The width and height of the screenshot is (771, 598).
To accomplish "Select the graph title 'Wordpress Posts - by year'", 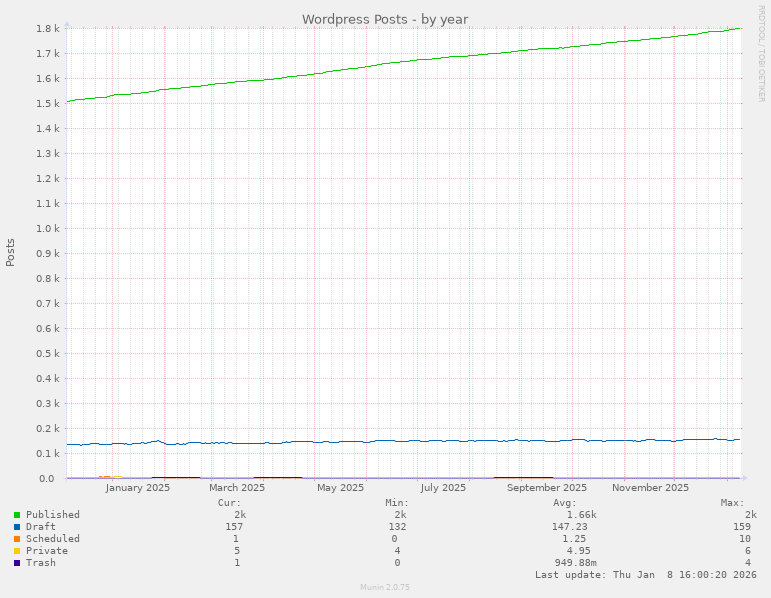I will 385,19.
